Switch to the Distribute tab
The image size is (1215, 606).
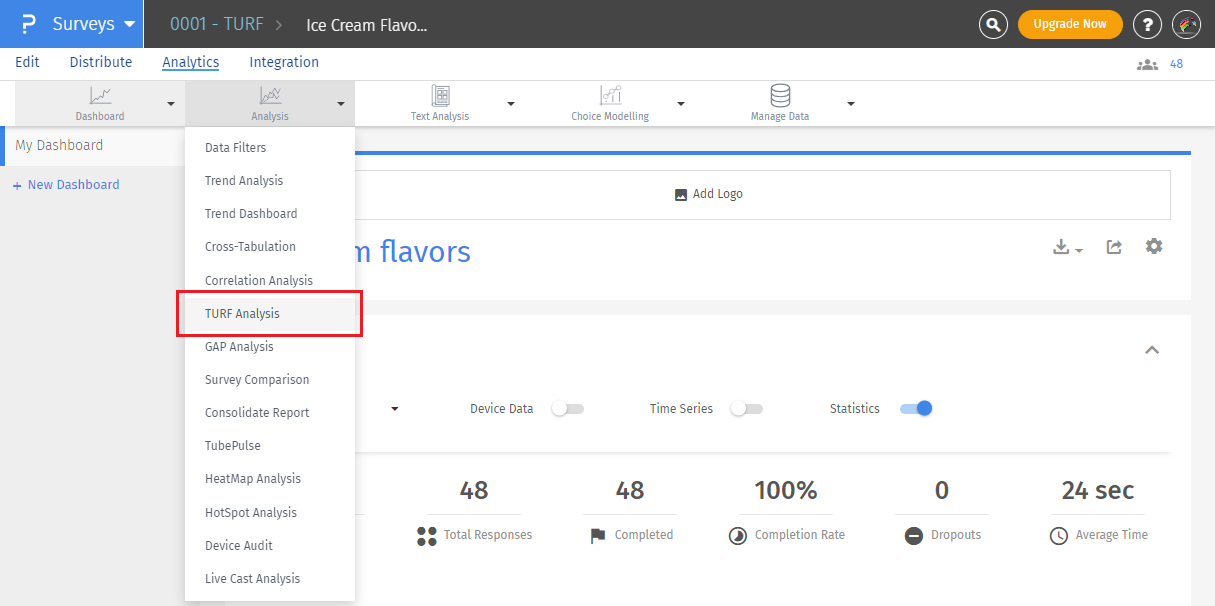point(101,62)
